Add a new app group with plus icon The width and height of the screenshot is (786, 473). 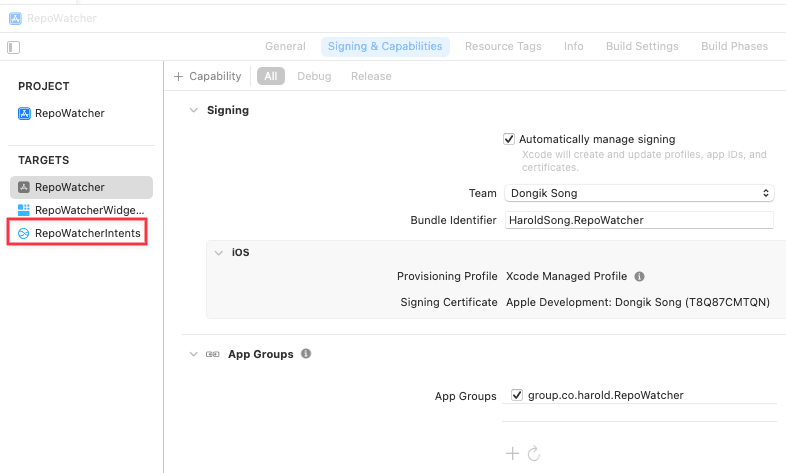[512, 453]
